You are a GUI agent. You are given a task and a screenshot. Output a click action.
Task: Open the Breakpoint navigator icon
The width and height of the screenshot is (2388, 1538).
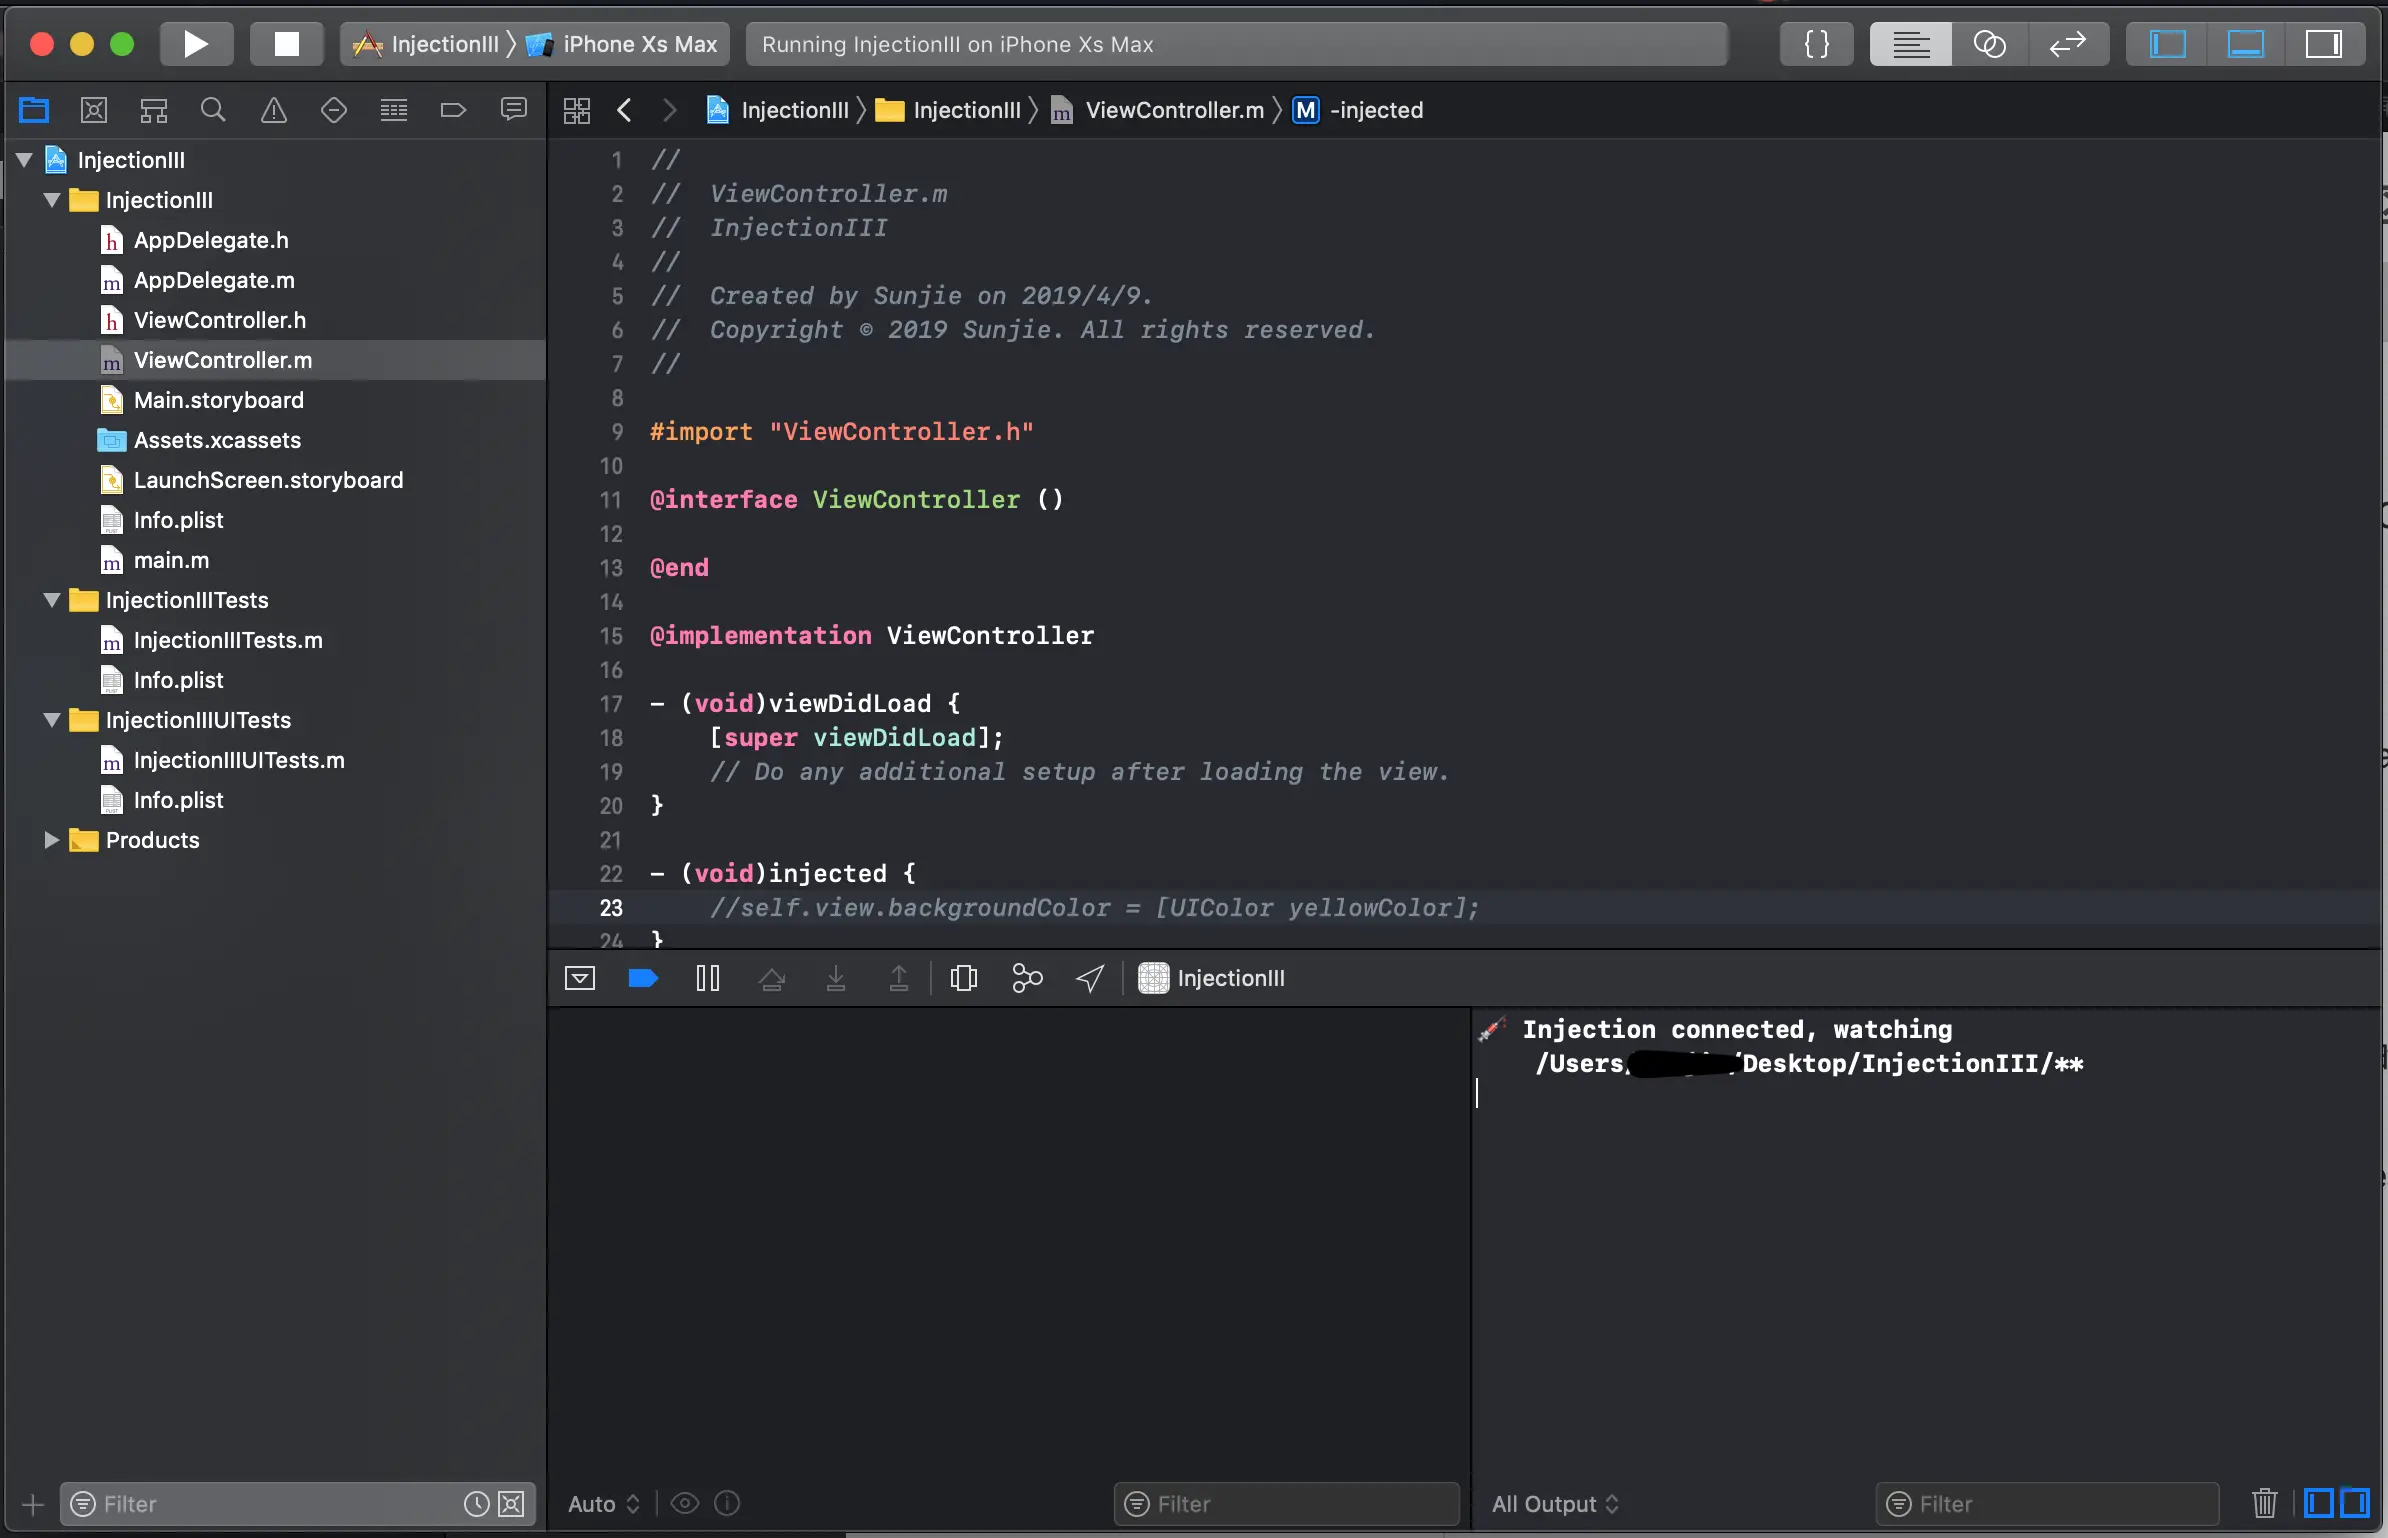453,110
